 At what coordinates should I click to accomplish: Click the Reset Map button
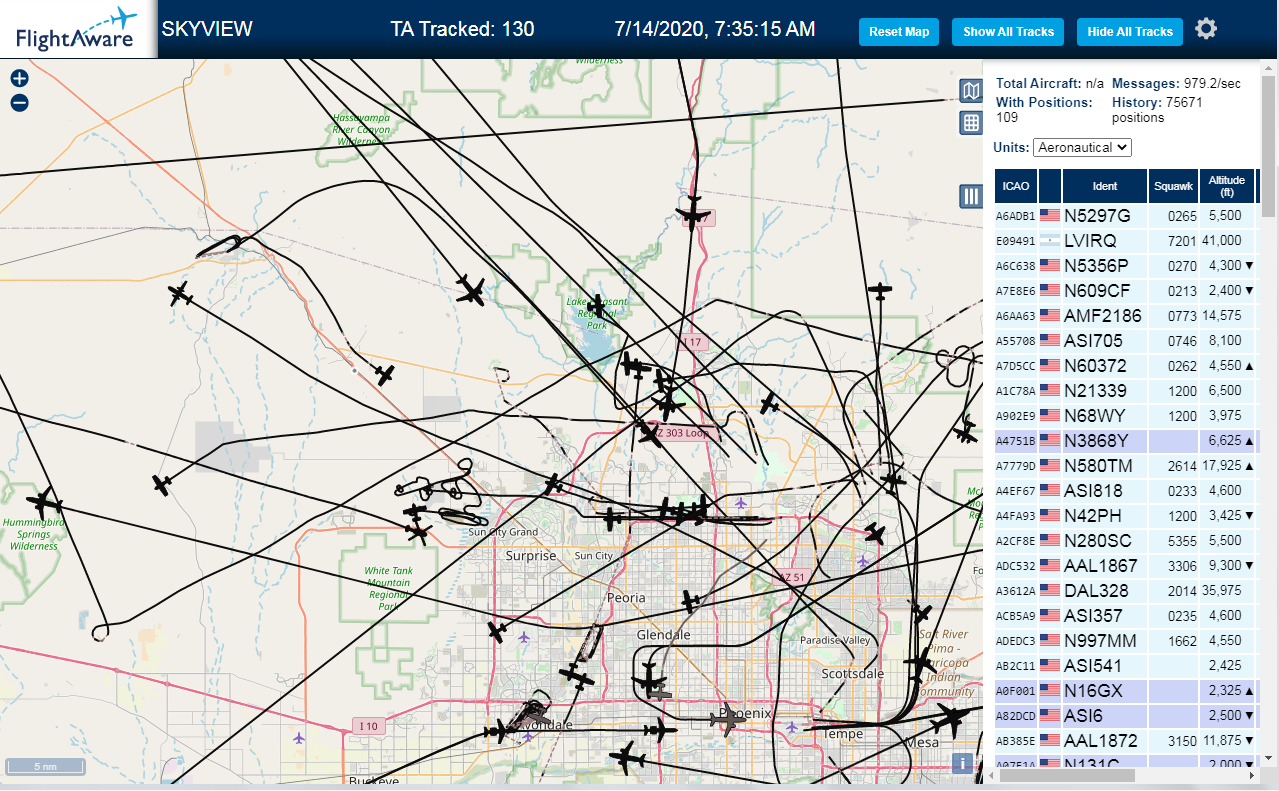click(899, 32)
